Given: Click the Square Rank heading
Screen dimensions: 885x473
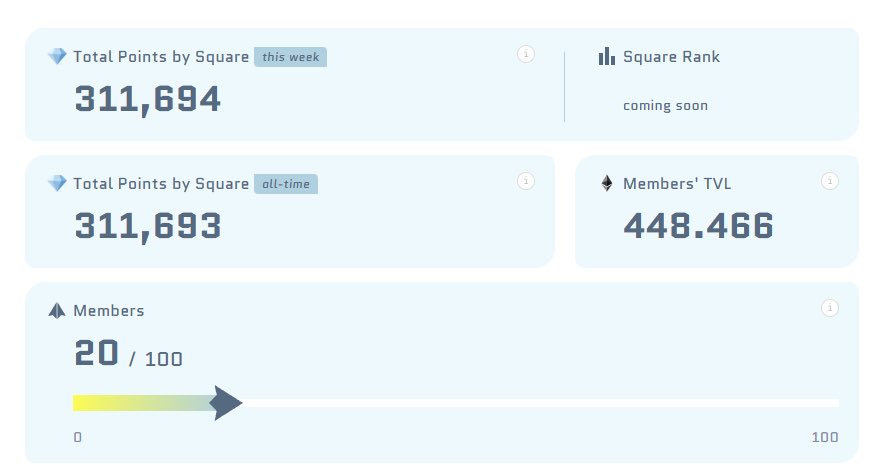Looking at the screenshot, I should click(x=672, y=57).
